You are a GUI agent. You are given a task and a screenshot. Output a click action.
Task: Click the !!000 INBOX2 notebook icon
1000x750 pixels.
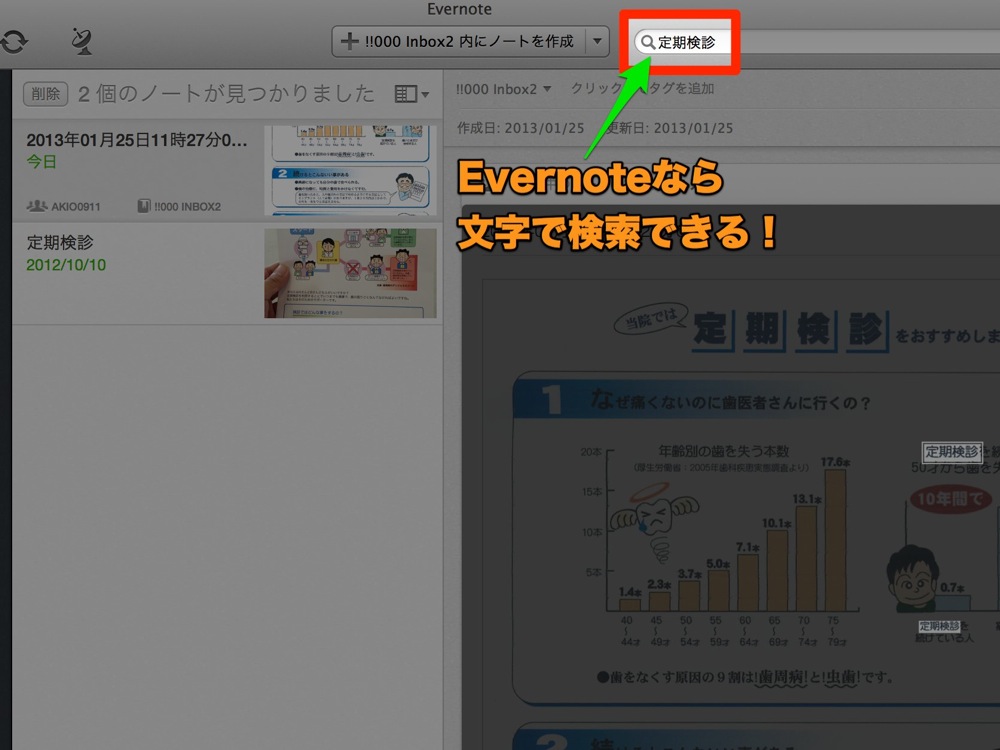(144, 206)
